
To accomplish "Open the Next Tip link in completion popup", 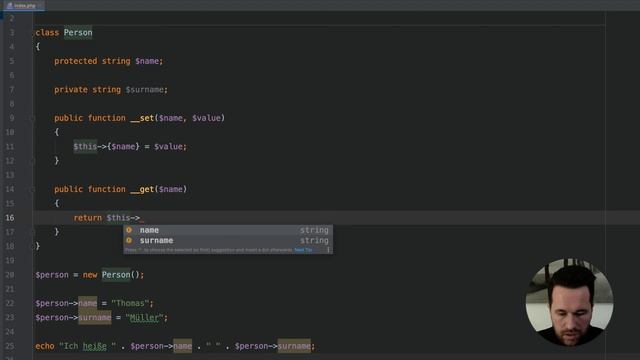I will [303, 250].
